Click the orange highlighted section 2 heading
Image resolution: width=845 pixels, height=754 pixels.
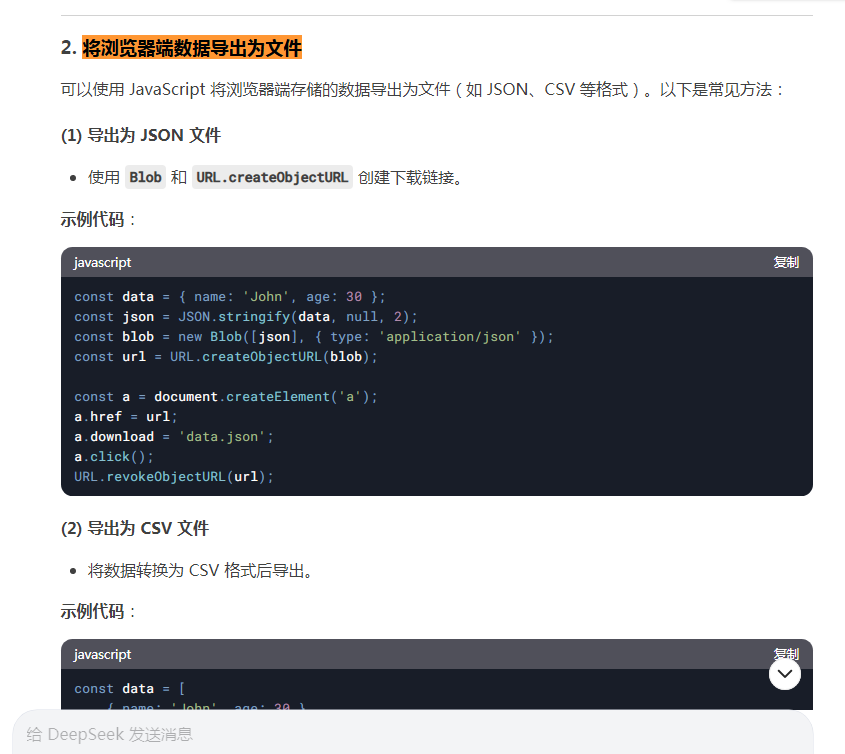click(x=192, y=47)
